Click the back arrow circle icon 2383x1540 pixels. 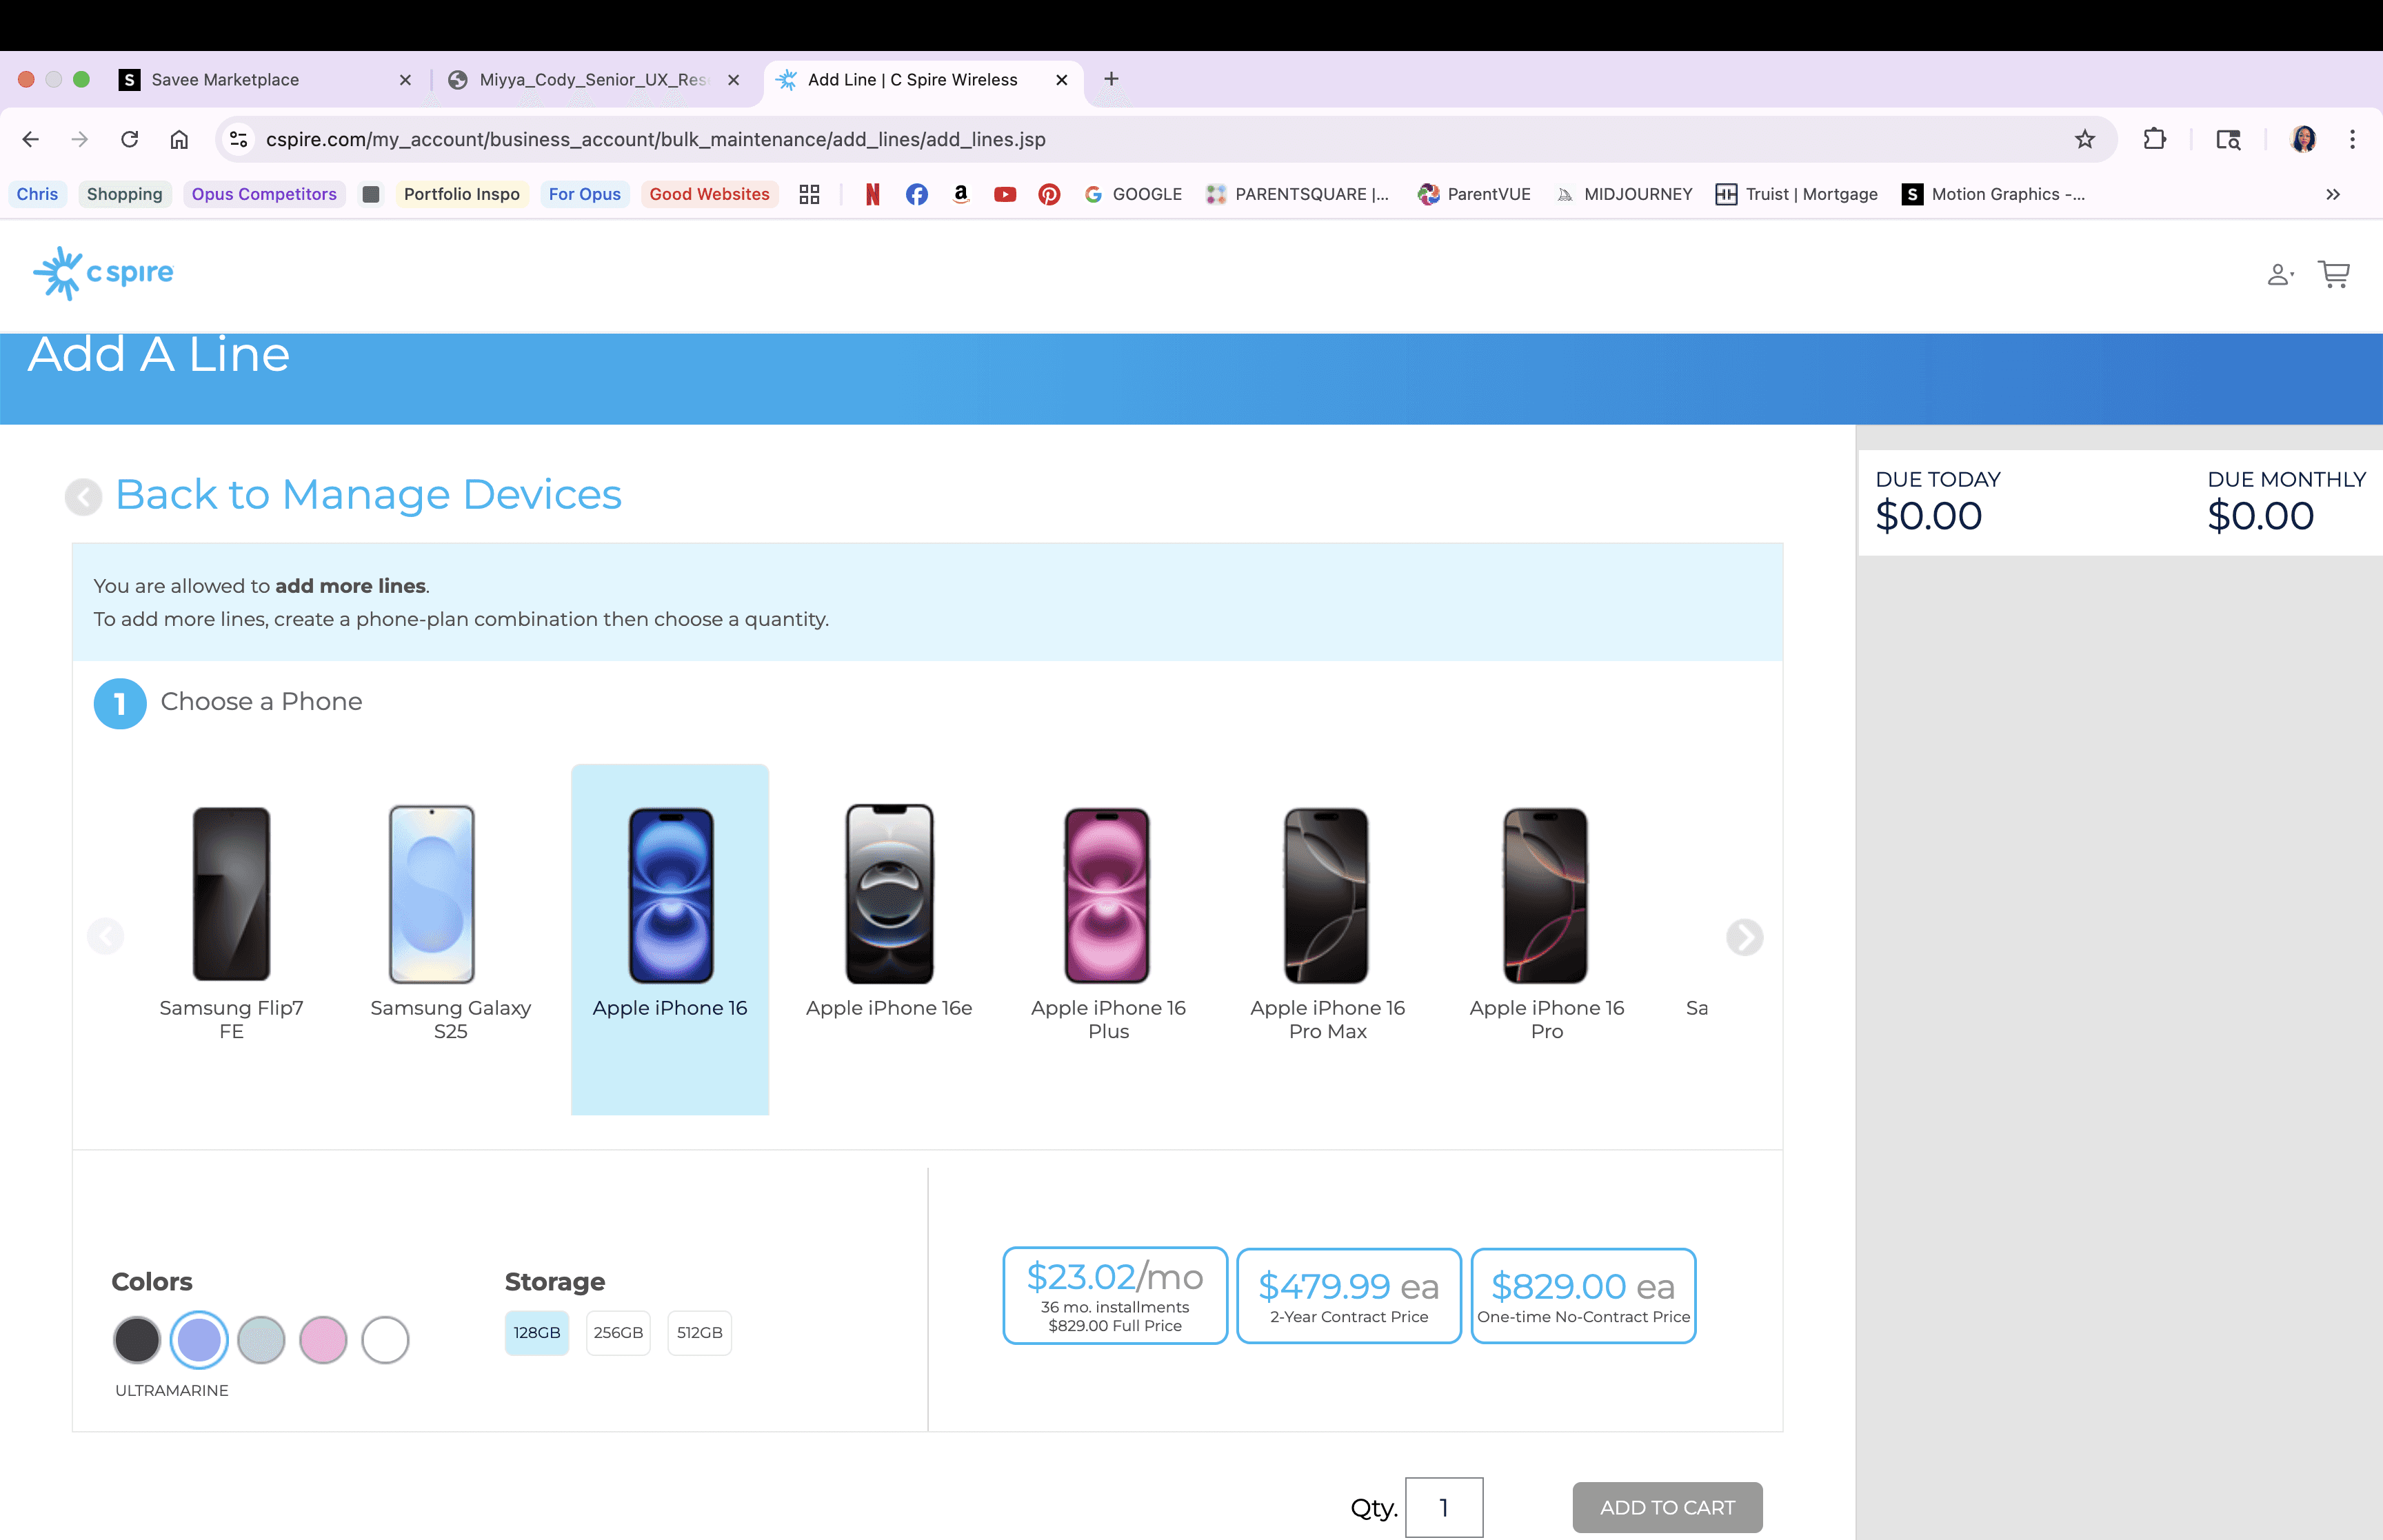pos(83,497)
